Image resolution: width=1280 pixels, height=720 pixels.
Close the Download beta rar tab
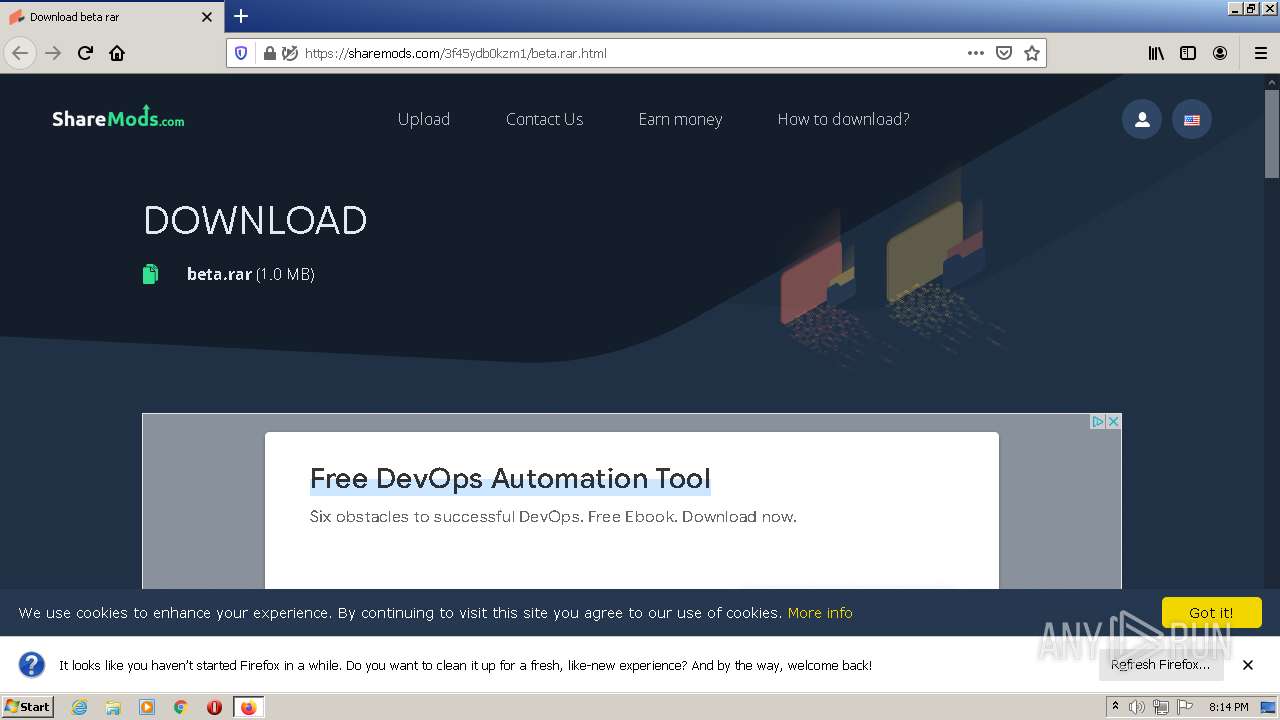point(207,17)
